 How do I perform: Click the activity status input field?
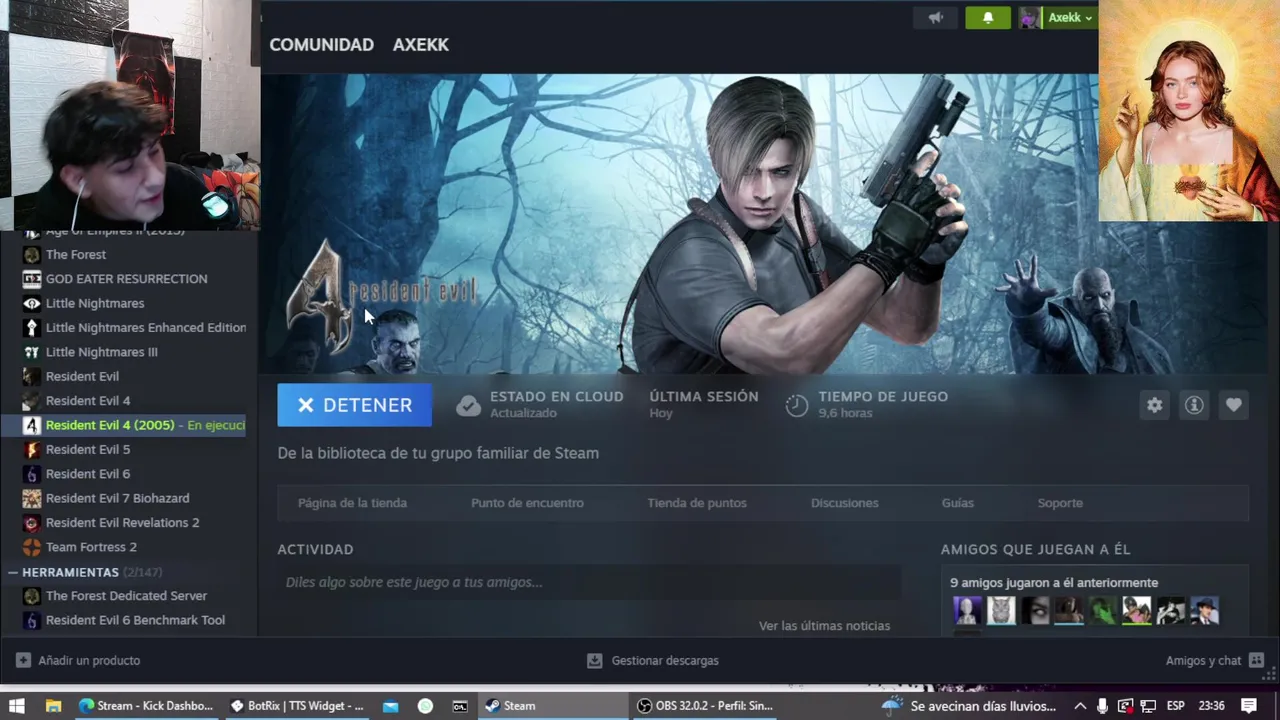point(589,582)
